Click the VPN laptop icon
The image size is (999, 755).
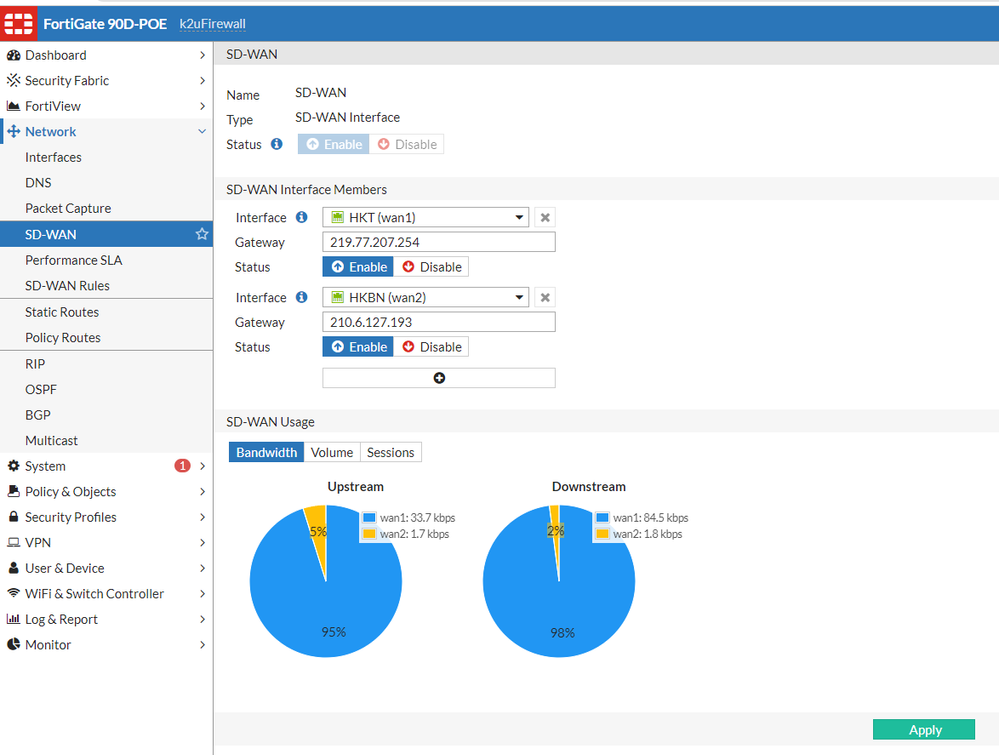point(13,542)
